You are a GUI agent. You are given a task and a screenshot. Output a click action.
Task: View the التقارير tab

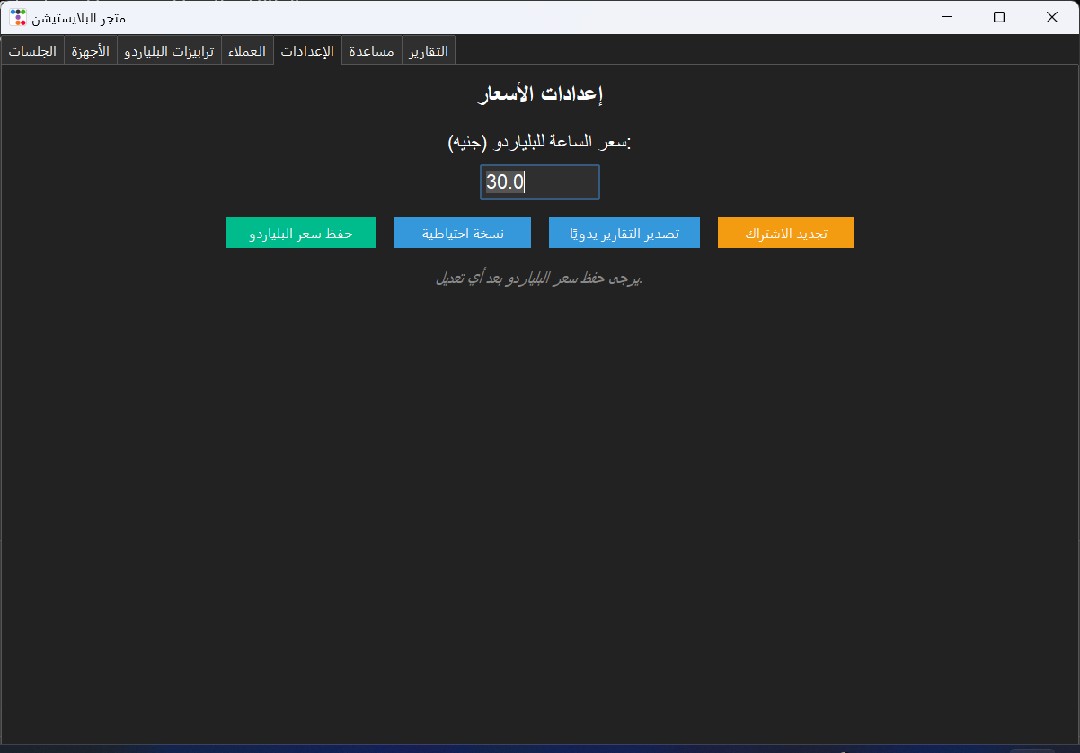tap(429, 51)
